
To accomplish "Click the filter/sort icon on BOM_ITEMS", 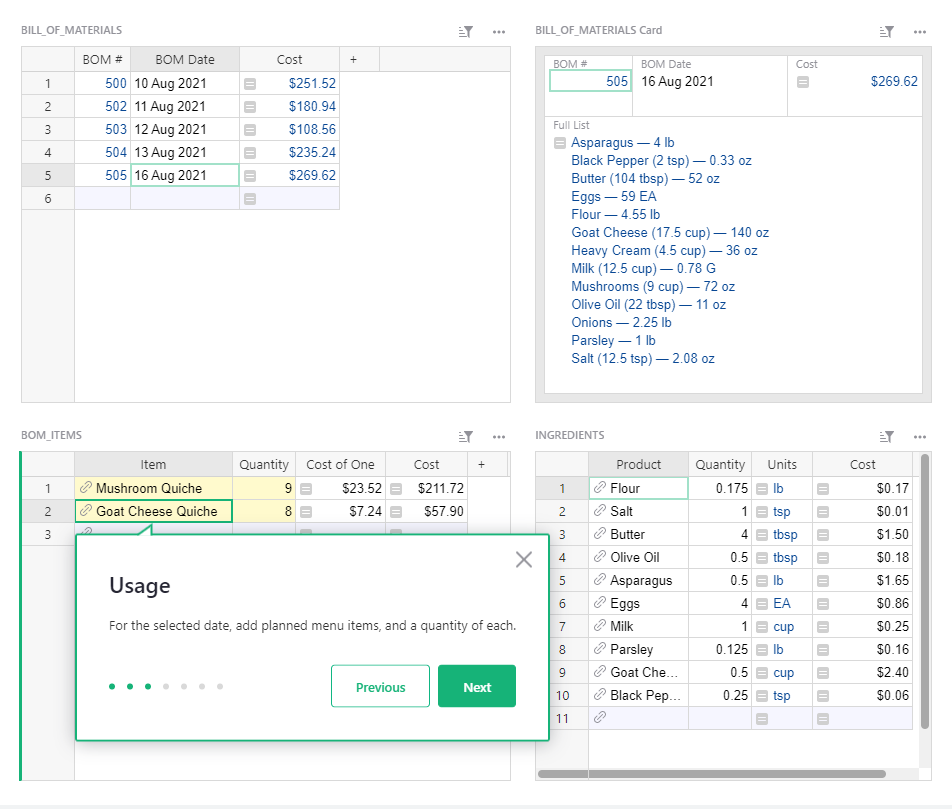I will point(464,436).
